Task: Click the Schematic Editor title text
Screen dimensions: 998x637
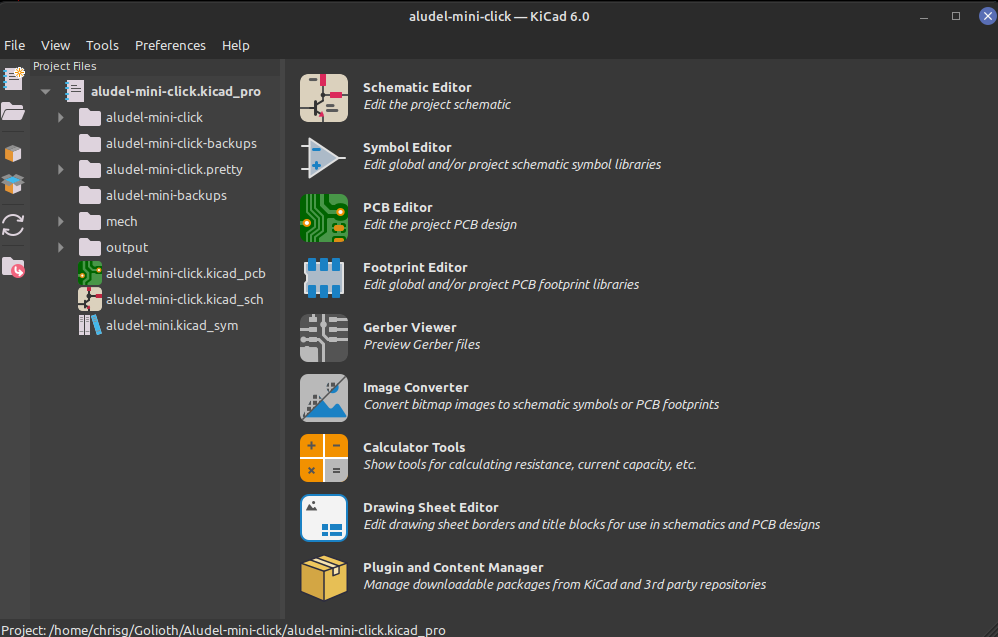Action: (417, 87)
